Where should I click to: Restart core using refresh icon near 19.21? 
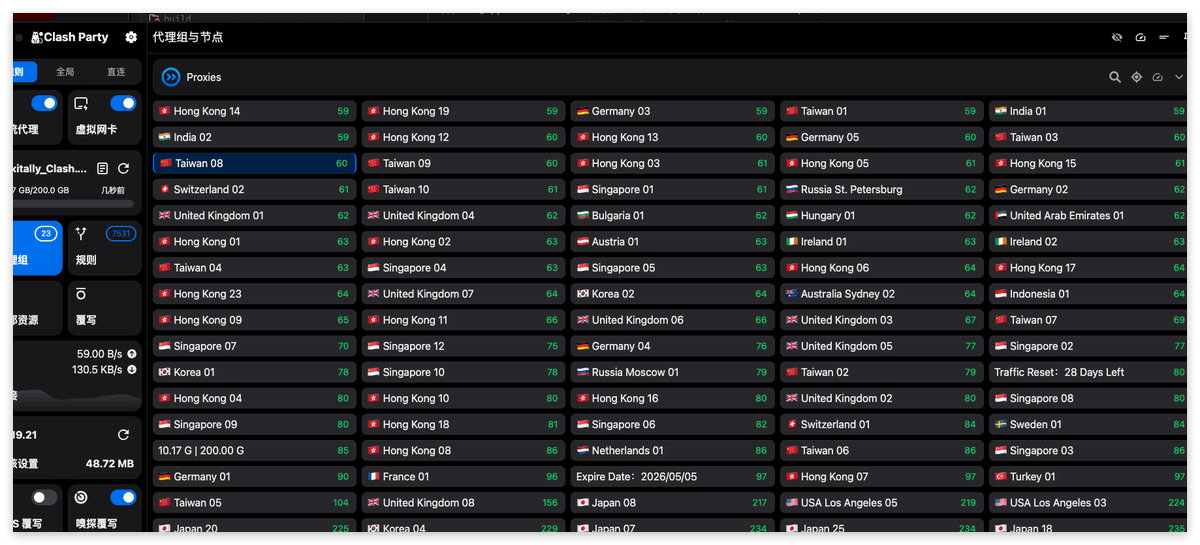coord(123,435)
